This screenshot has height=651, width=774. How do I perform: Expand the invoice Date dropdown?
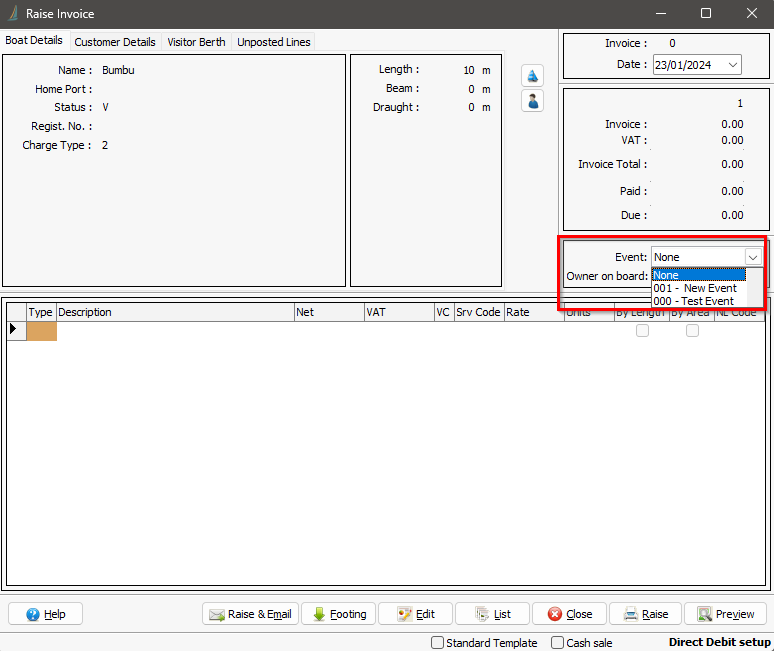point(732,65)
